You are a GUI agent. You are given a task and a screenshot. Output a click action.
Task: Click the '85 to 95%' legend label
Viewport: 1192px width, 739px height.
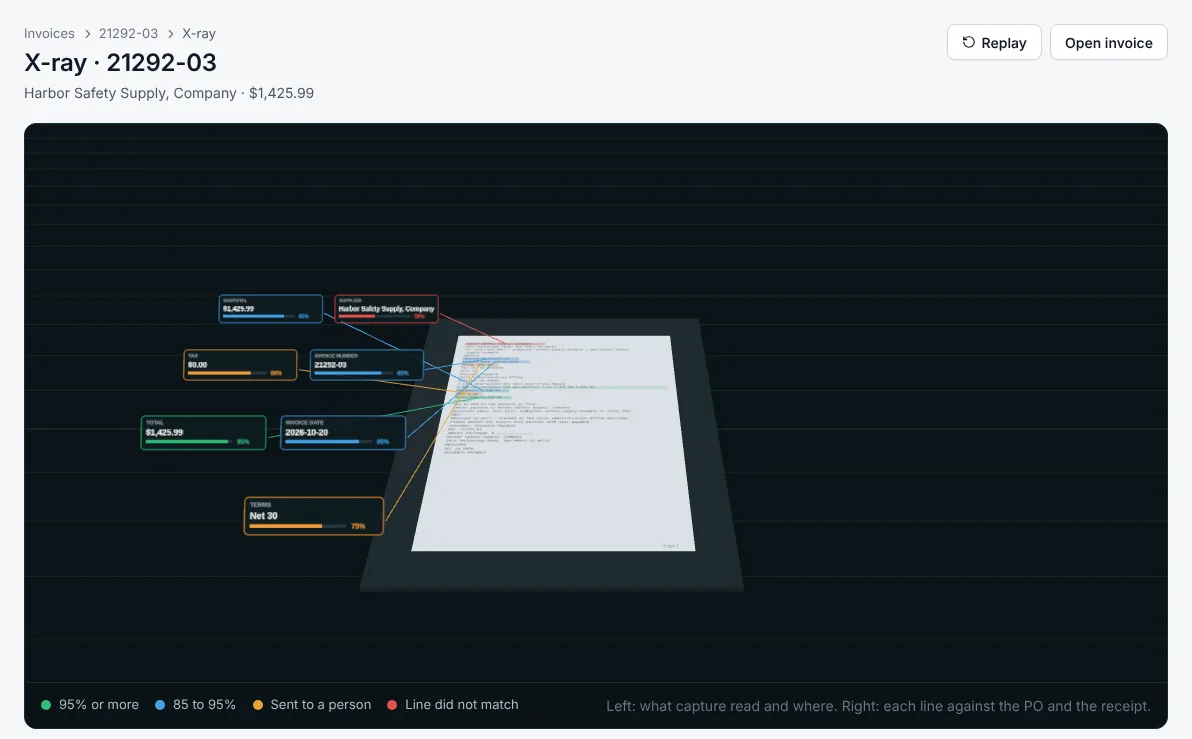tap(204, 705)
